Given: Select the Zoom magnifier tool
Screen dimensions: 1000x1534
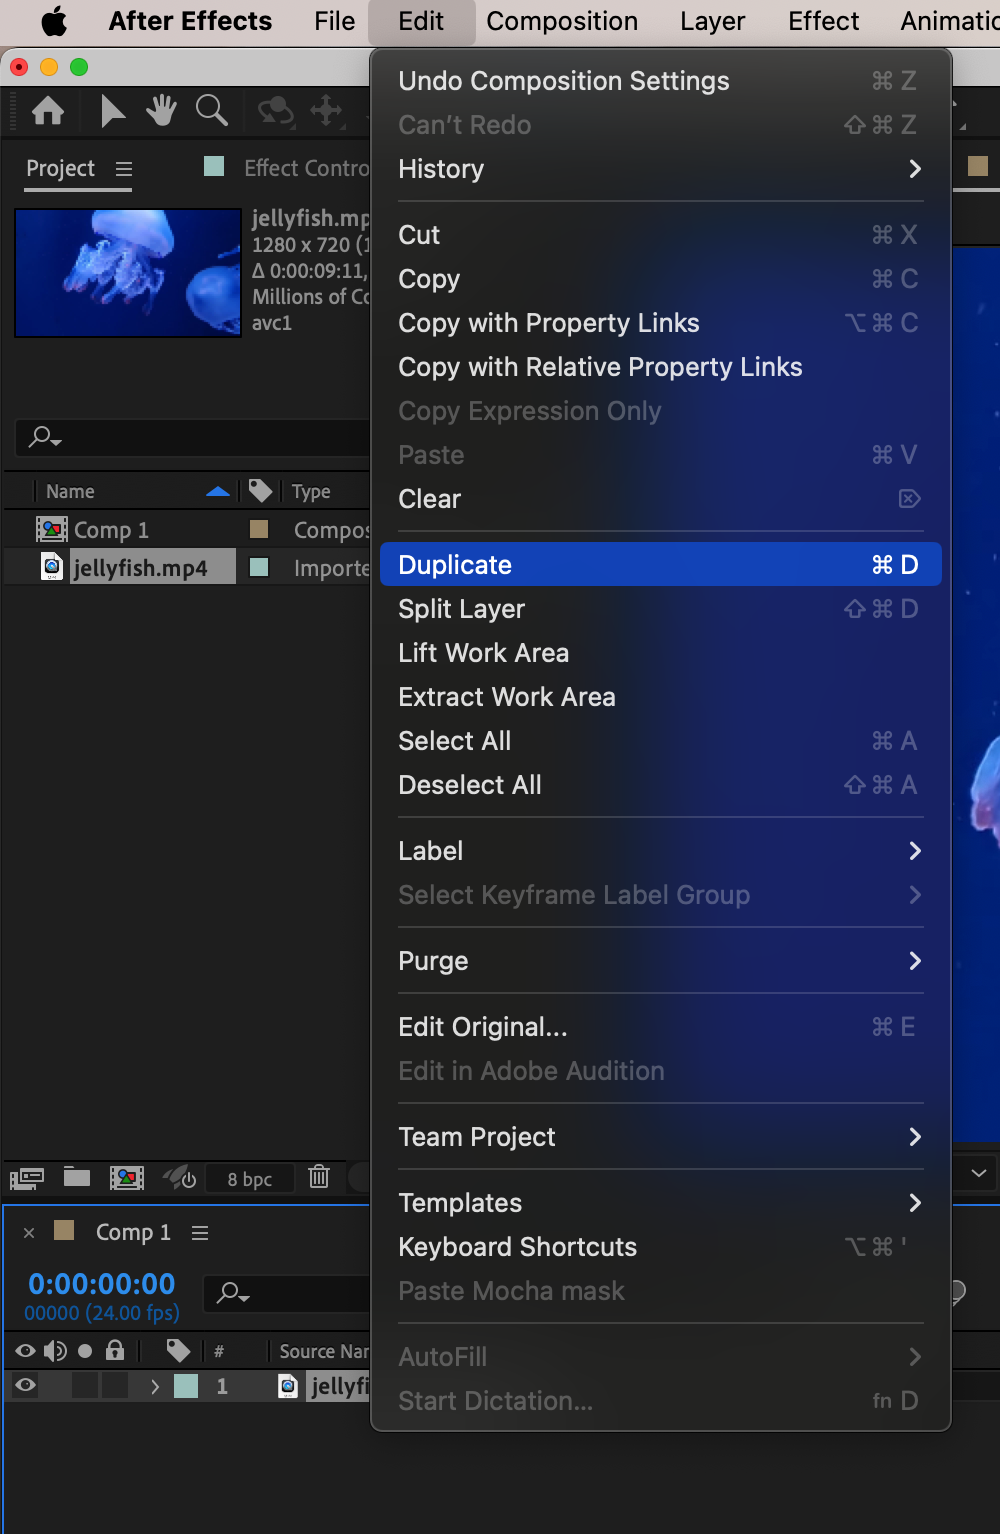Looking at the screenshot, I should [x=211, y=110].
